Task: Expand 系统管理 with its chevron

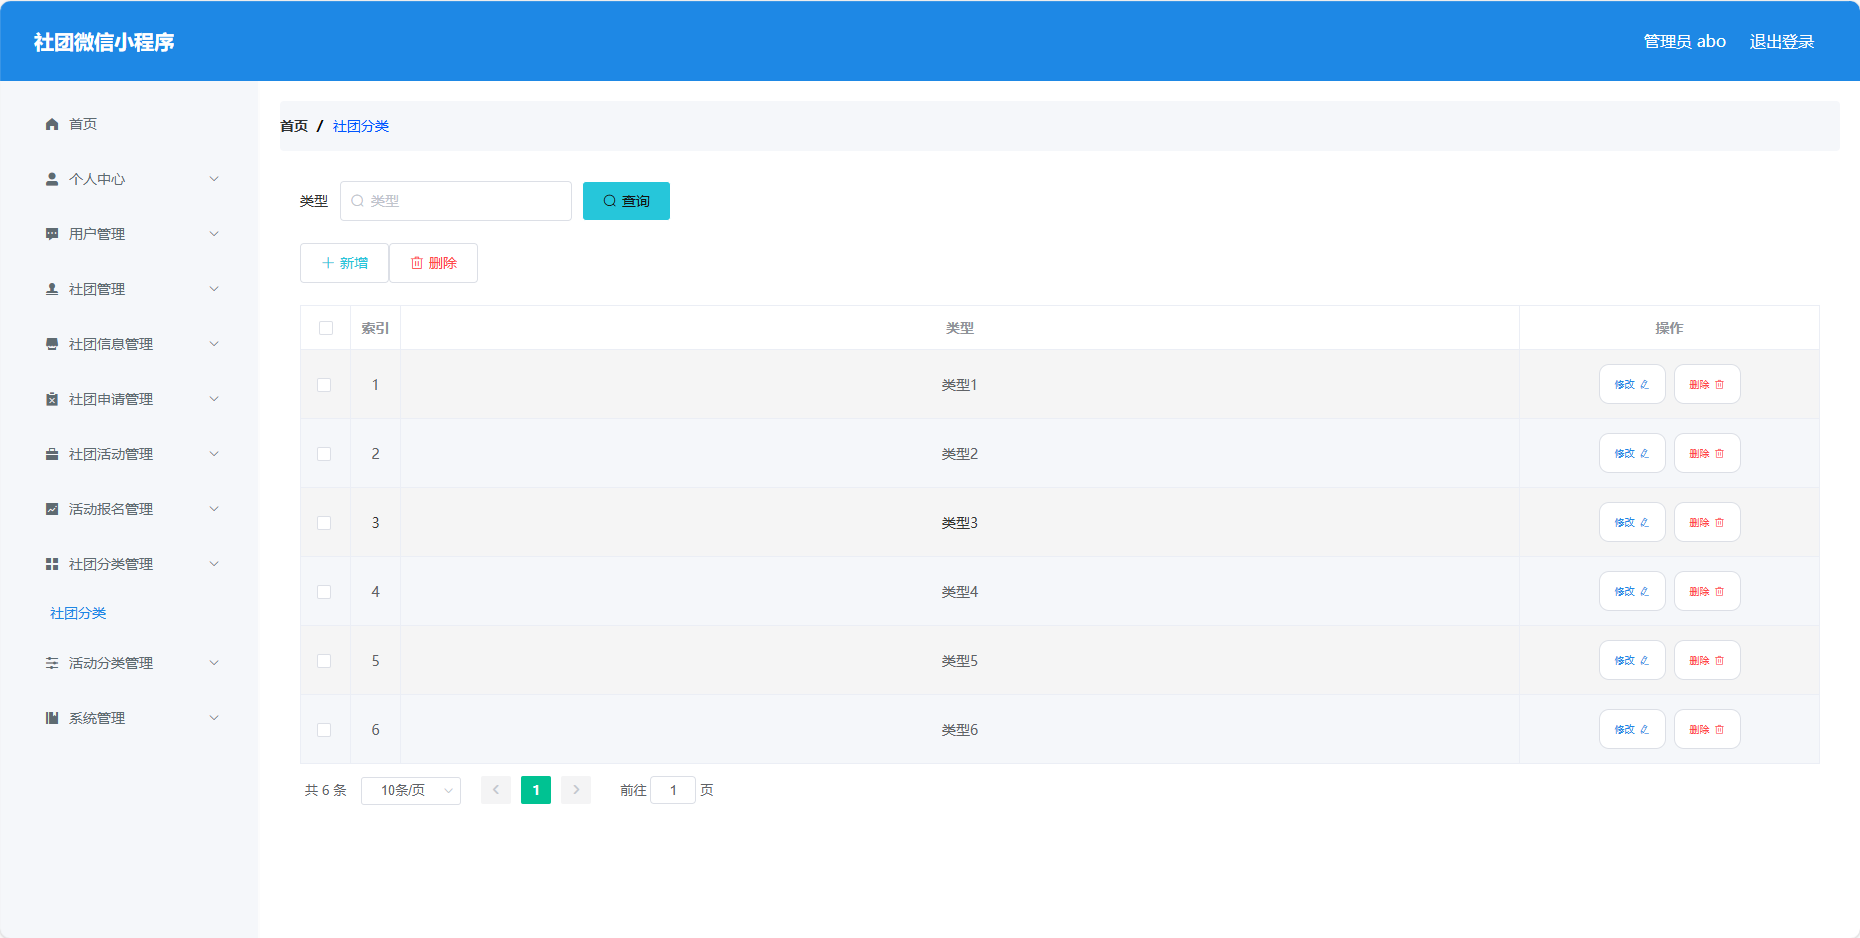Action: point(214,718)
